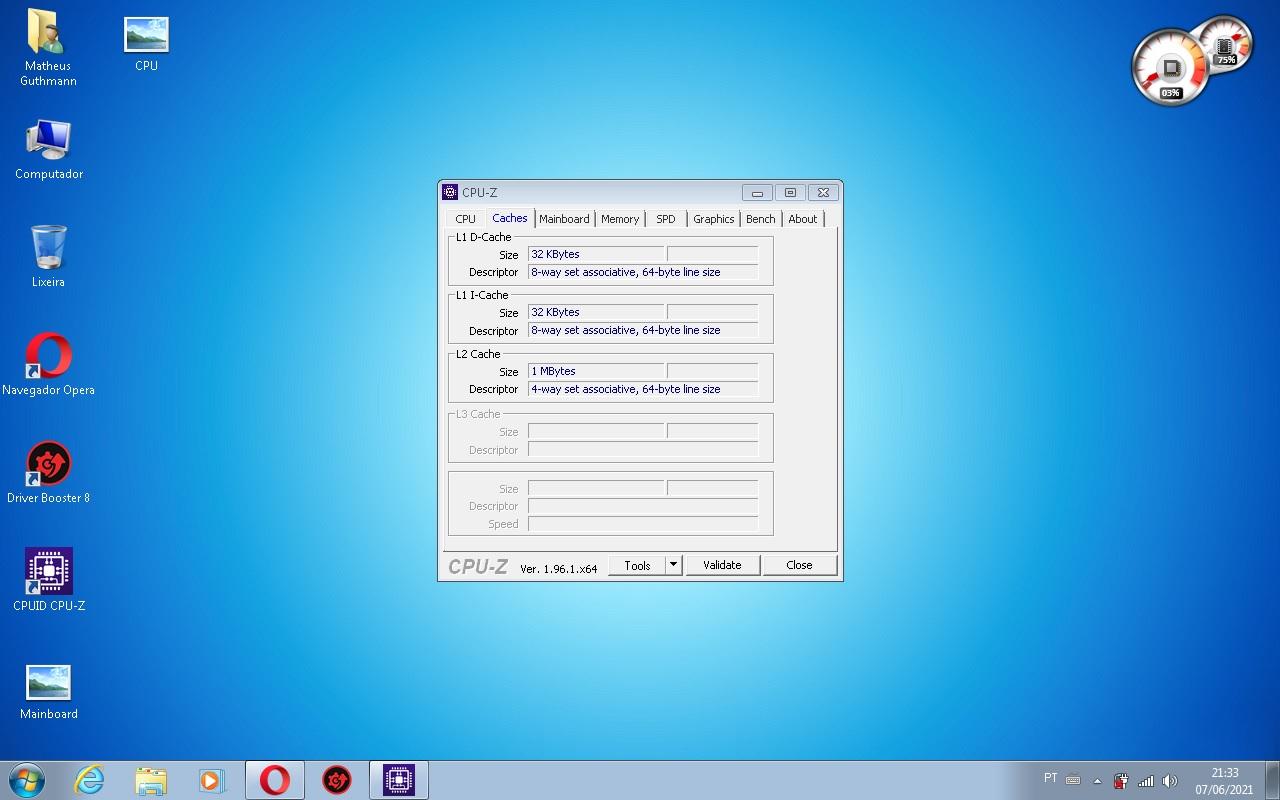
Task: Open the Windows Start menu orb
Action: (27, 780)
